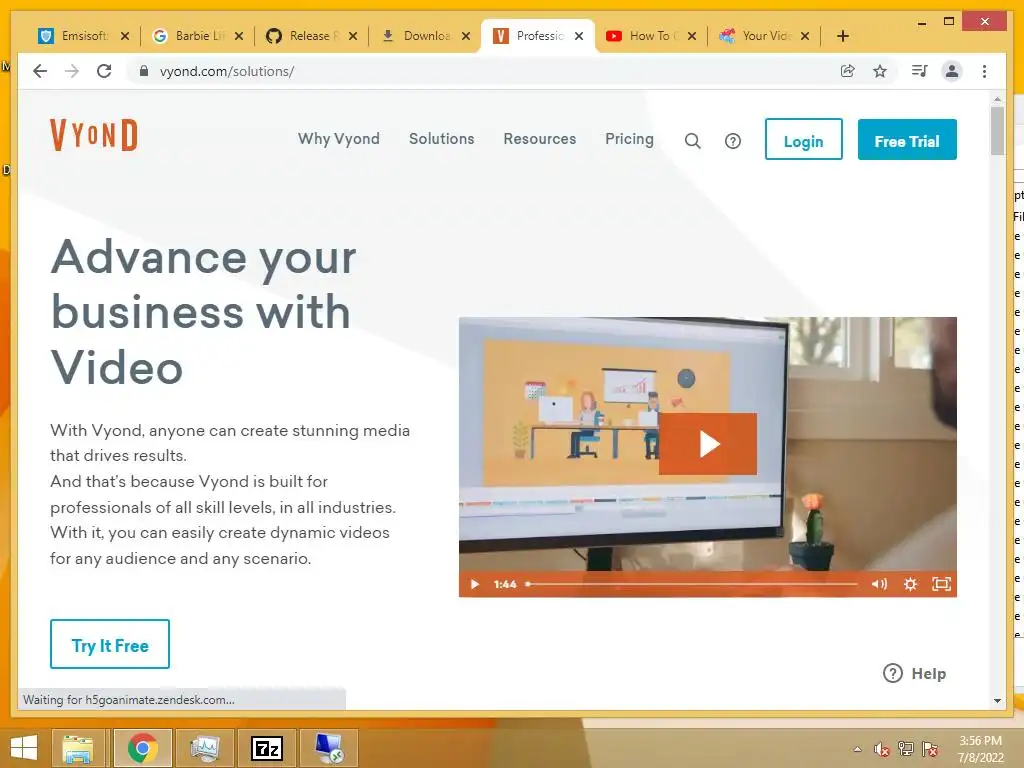The image size is (1024, 768).
Task: Open the system monitor taskbar icon
Action: click(204, 748)
